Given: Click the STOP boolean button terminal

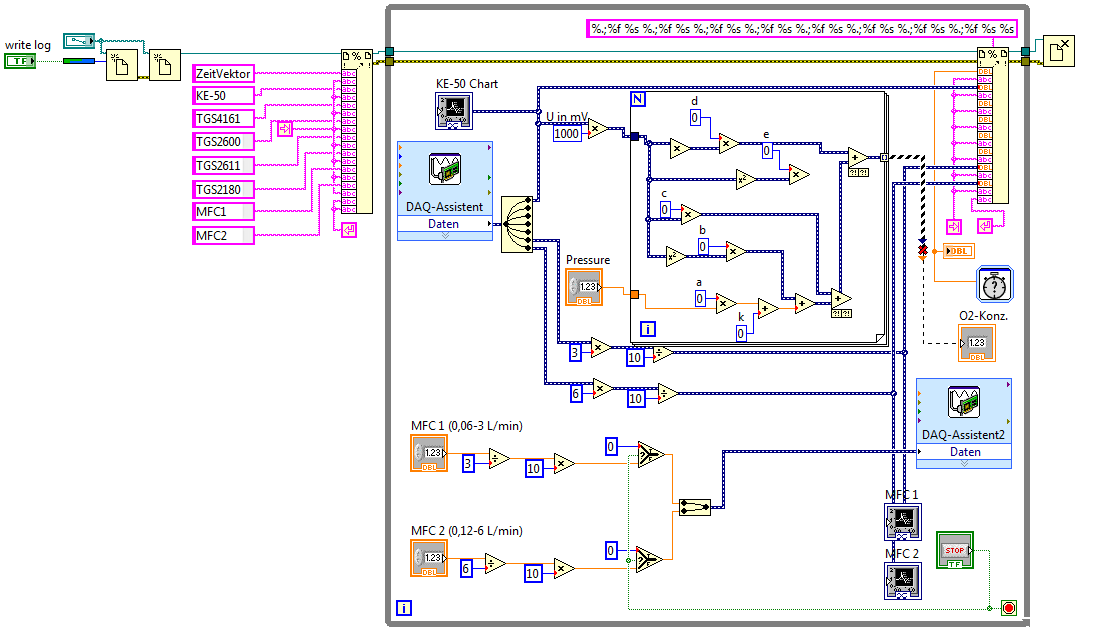Looking at the screenshot, I should [x=955, y=550].
